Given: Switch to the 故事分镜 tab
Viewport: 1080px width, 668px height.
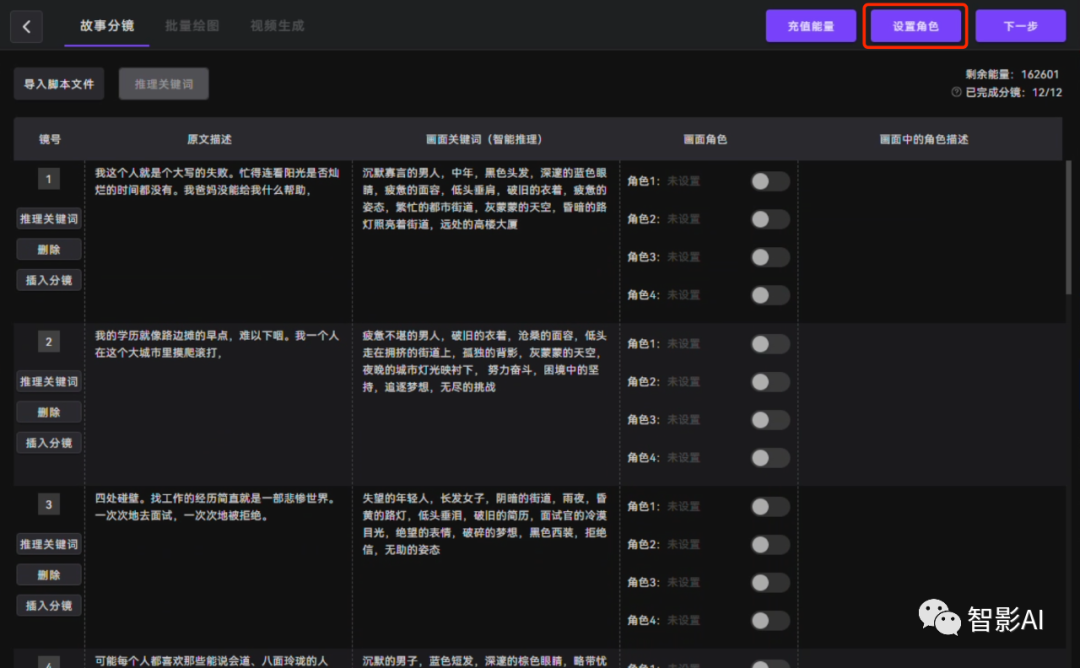Looking at the screenshot, I should click(x=107, y=26).
